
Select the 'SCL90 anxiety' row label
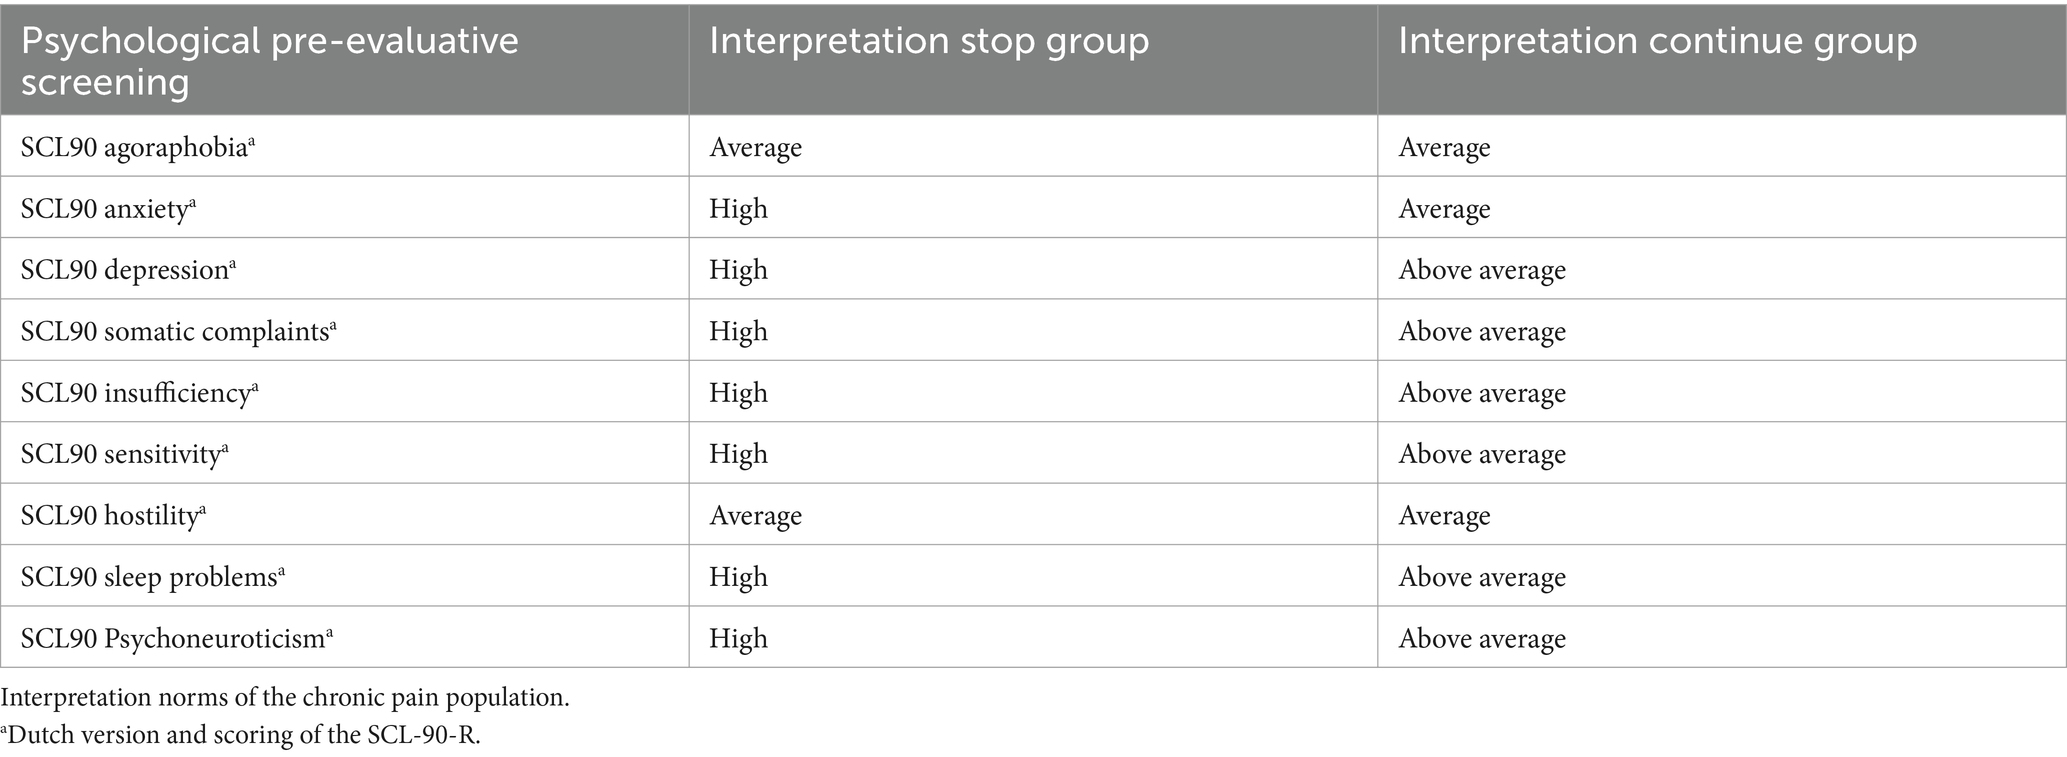tap(108, 208)
